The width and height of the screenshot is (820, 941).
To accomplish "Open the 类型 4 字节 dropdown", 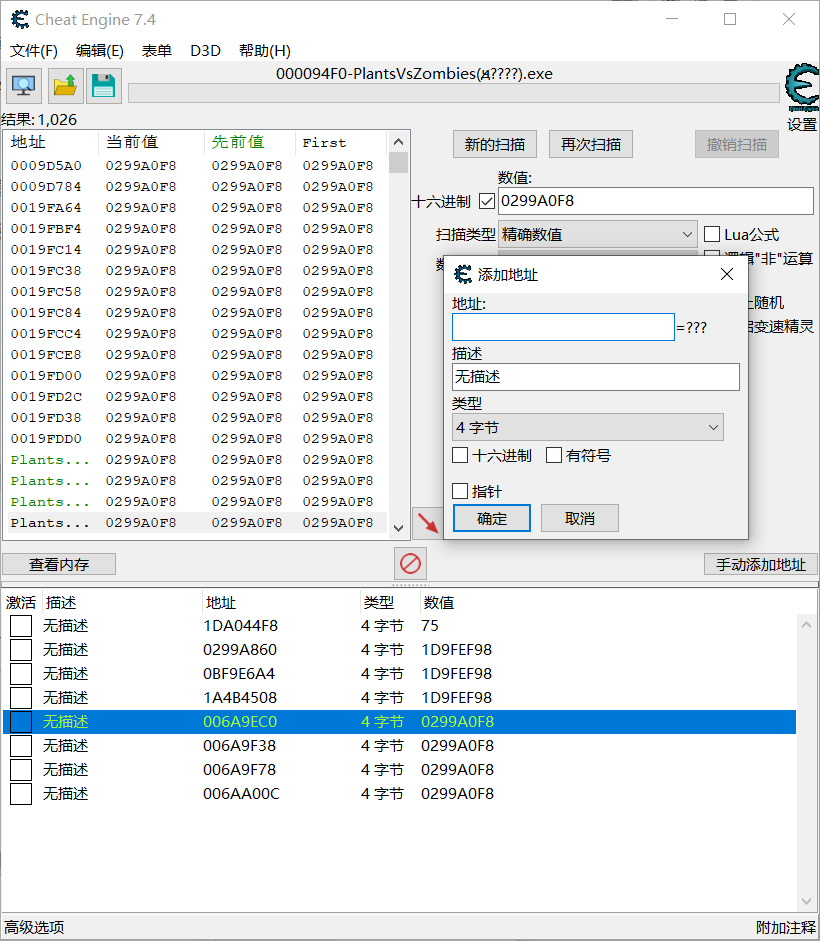I will click(x=588, y=427).
